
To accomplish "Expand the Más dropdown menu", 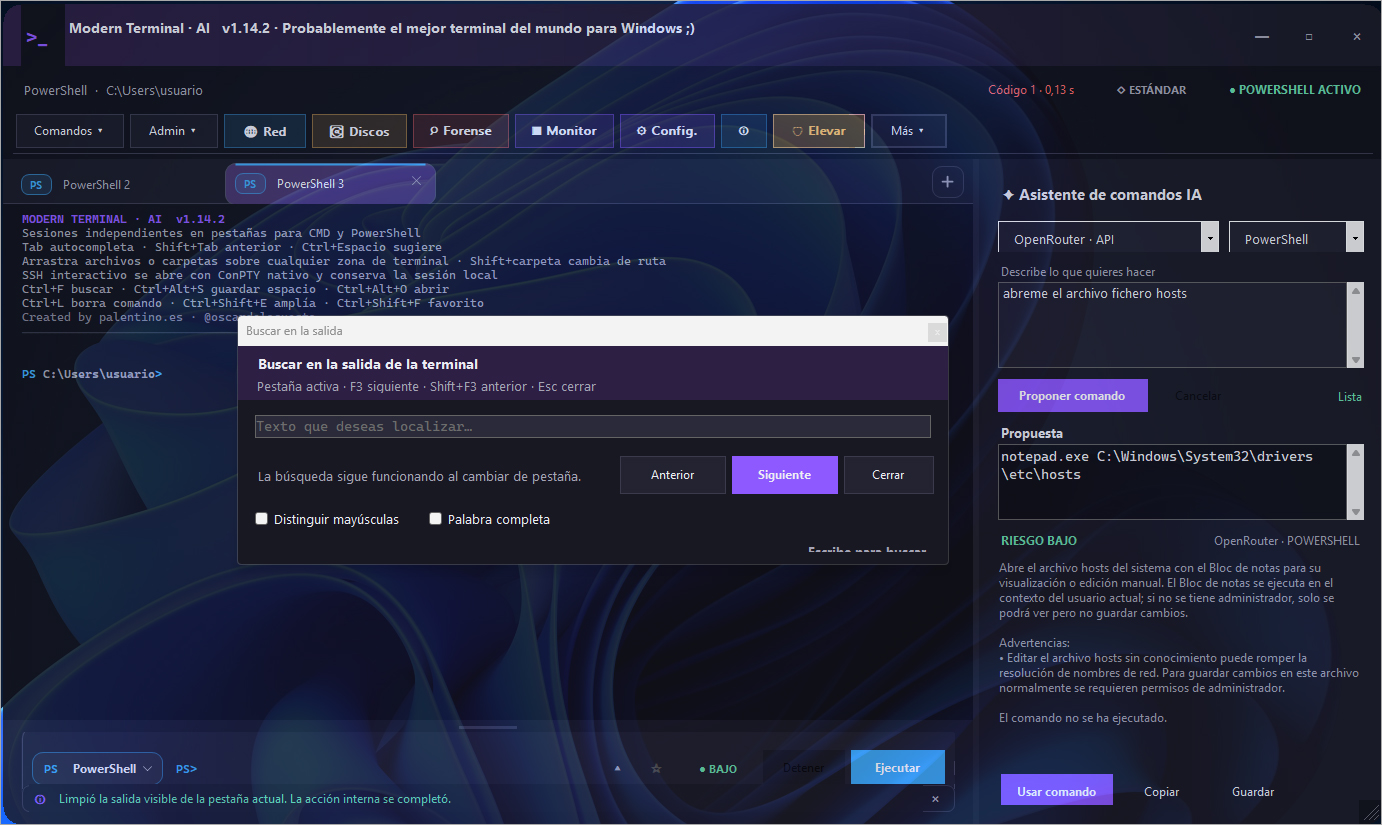I will 908,131.
